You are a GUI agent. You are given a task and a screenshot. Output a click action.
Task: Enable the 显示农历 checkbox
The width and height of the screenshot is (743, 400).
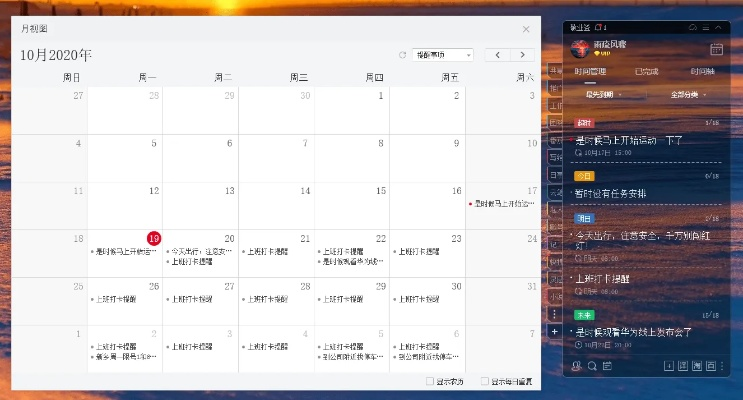tap(430, 381)
